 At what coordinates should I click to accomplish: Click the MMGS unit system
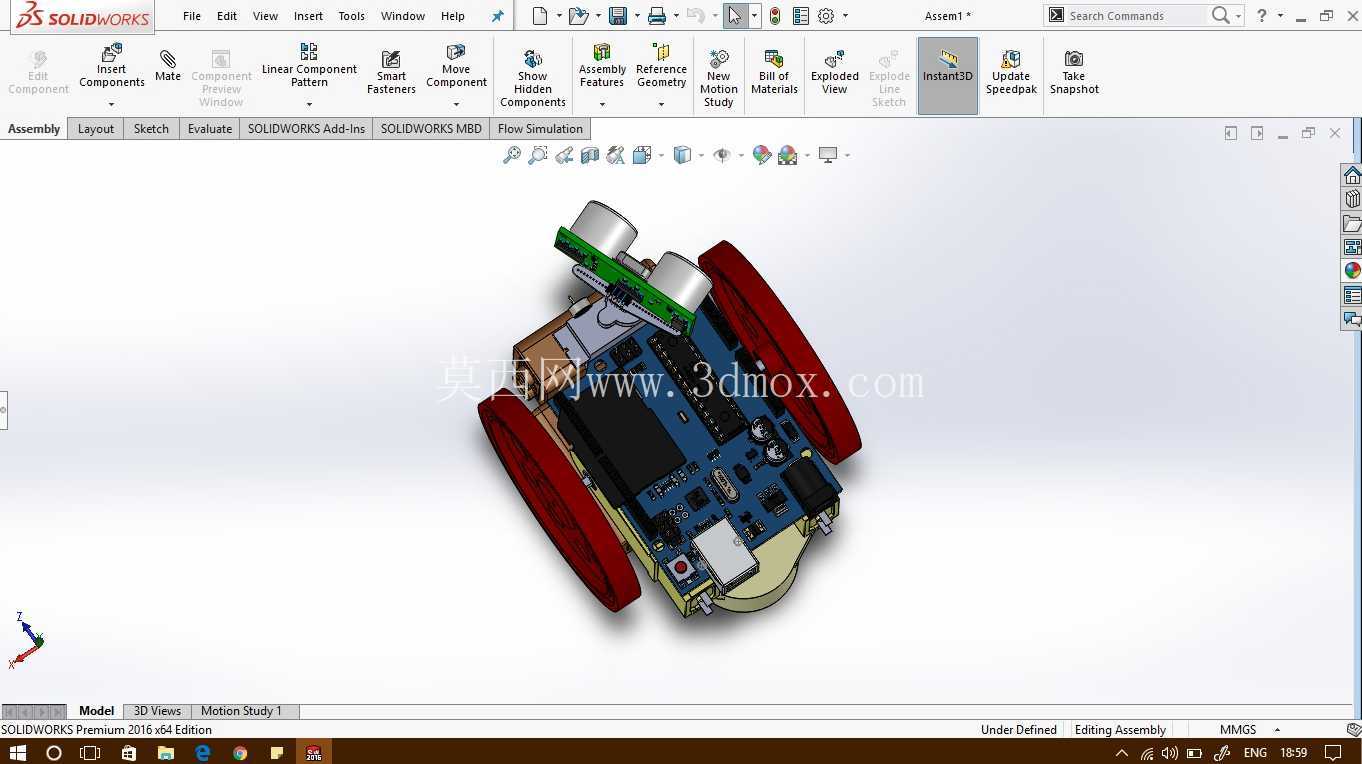click(x=1237, y=730)
